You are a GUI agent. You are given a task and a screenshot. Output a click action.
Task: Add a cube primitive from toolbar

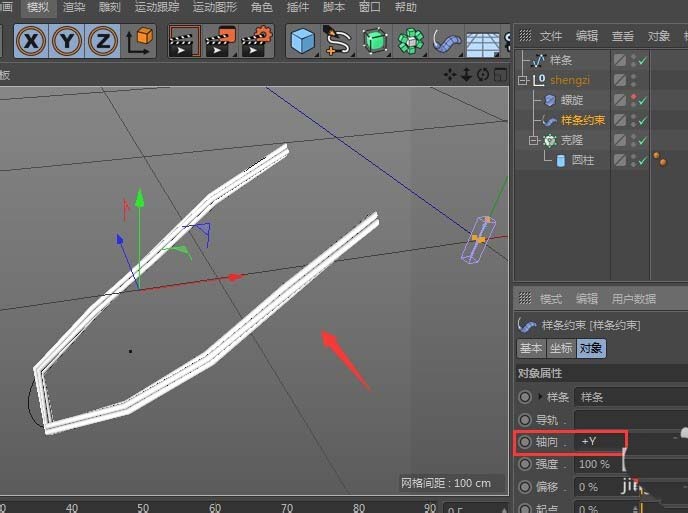(302, 42)
